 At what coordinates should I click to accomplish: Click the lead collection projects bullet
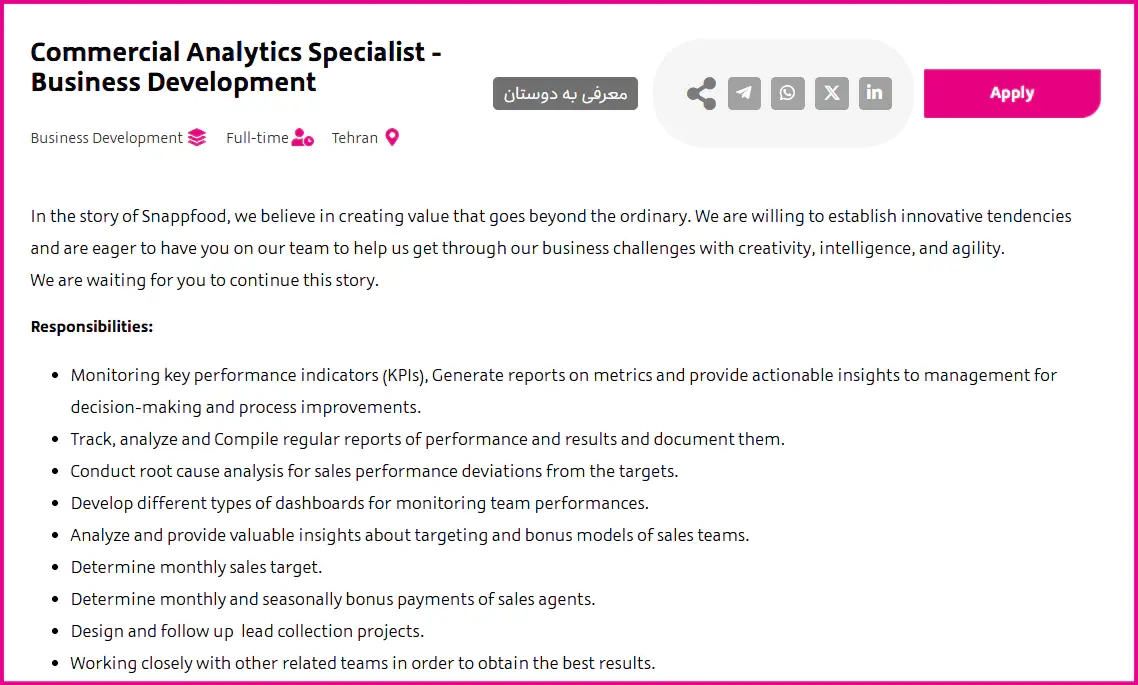point(247,631)
